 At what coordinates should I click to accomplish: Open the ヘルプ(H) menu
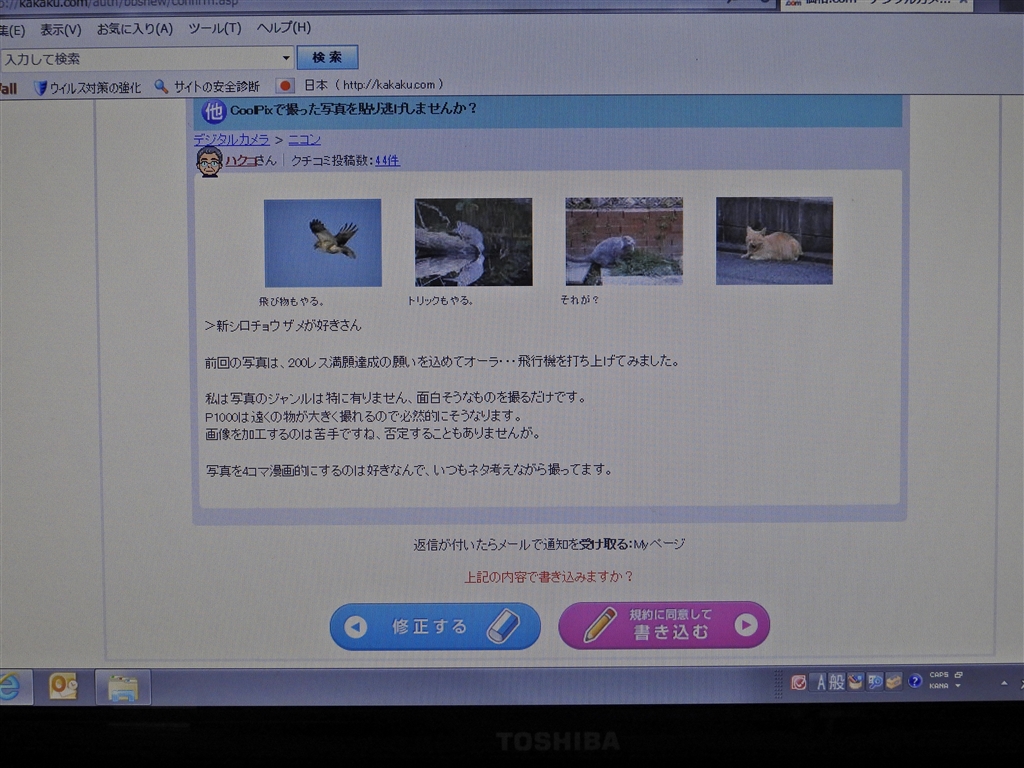(283, 27)
